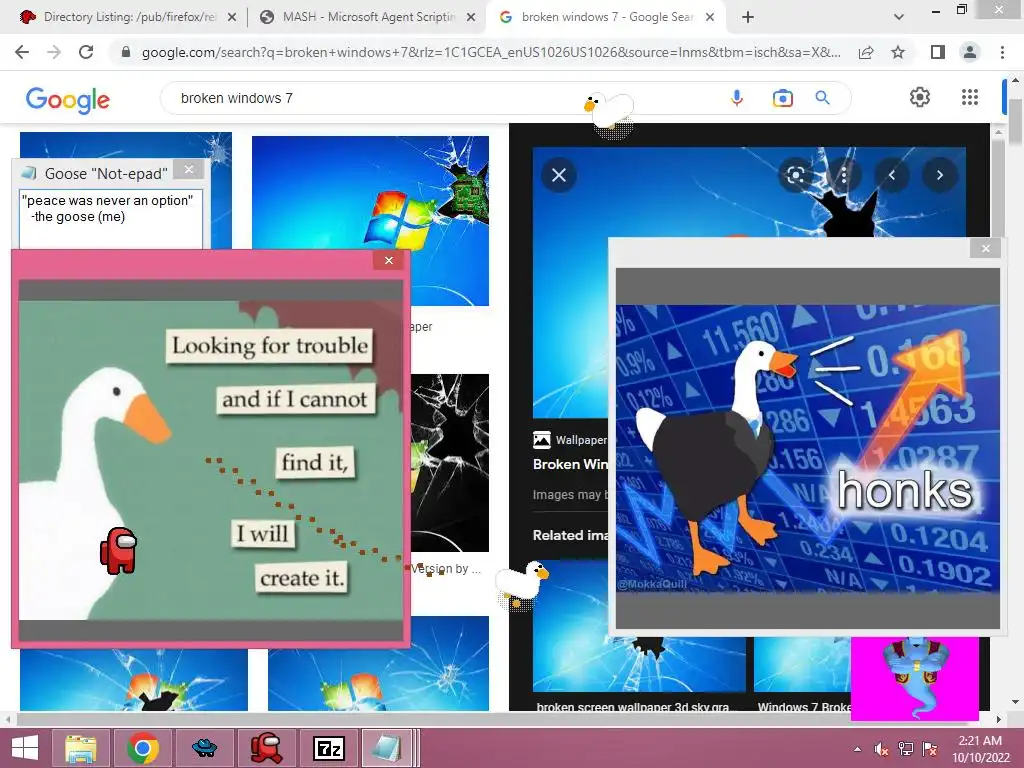Open the blue UFO taskbar app
The width and height of the screenshot is (1024, 768).
coord(204,748)
